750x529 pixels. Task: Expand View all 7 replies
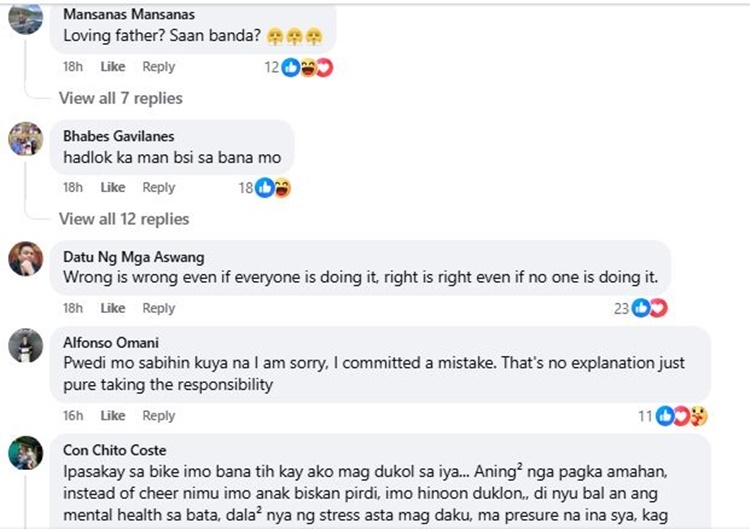coord(120,98)
